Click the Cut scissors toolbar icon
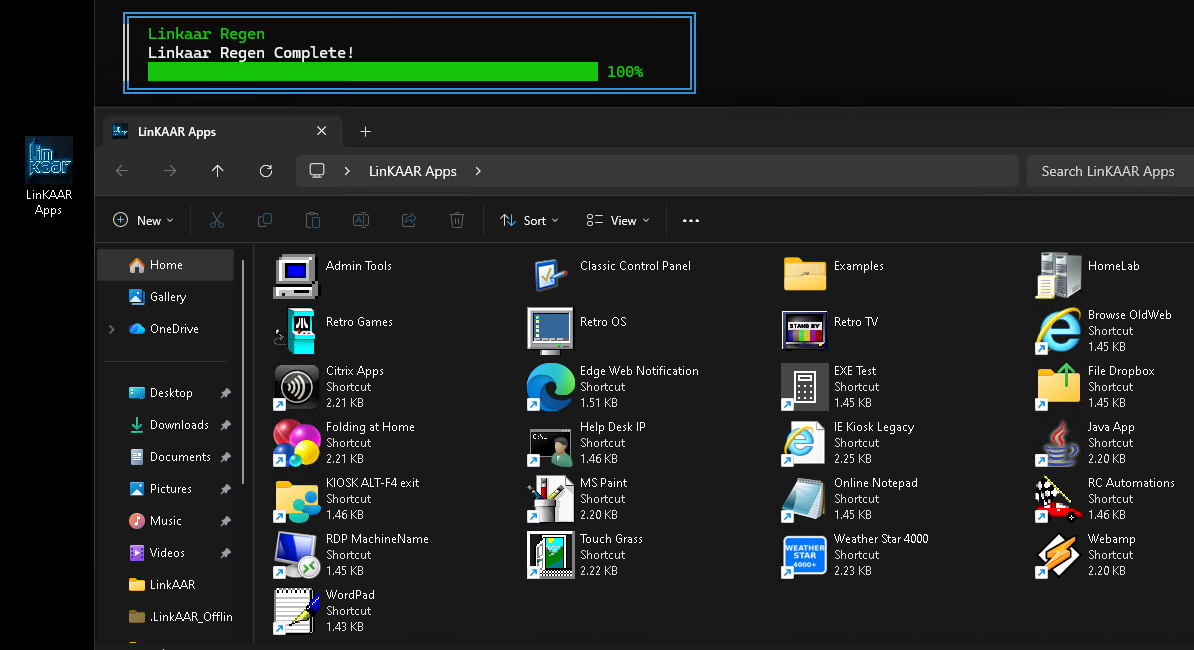 point(217,221)
